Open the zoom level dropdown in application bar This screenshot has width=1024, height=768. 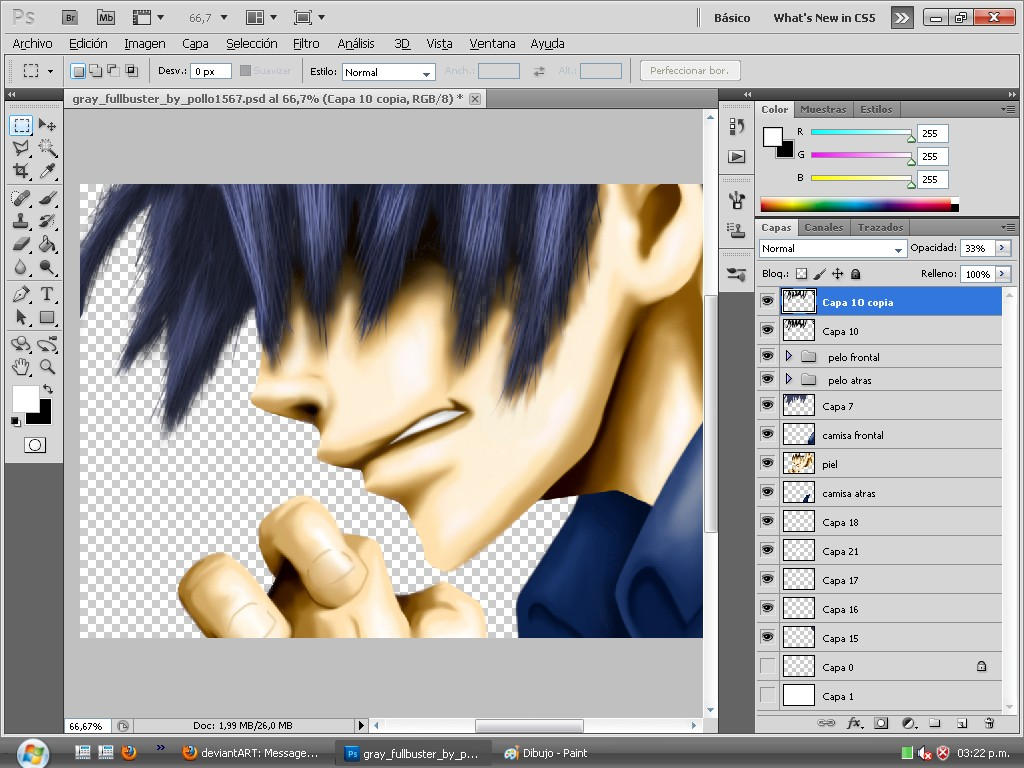tap(225, 18)
